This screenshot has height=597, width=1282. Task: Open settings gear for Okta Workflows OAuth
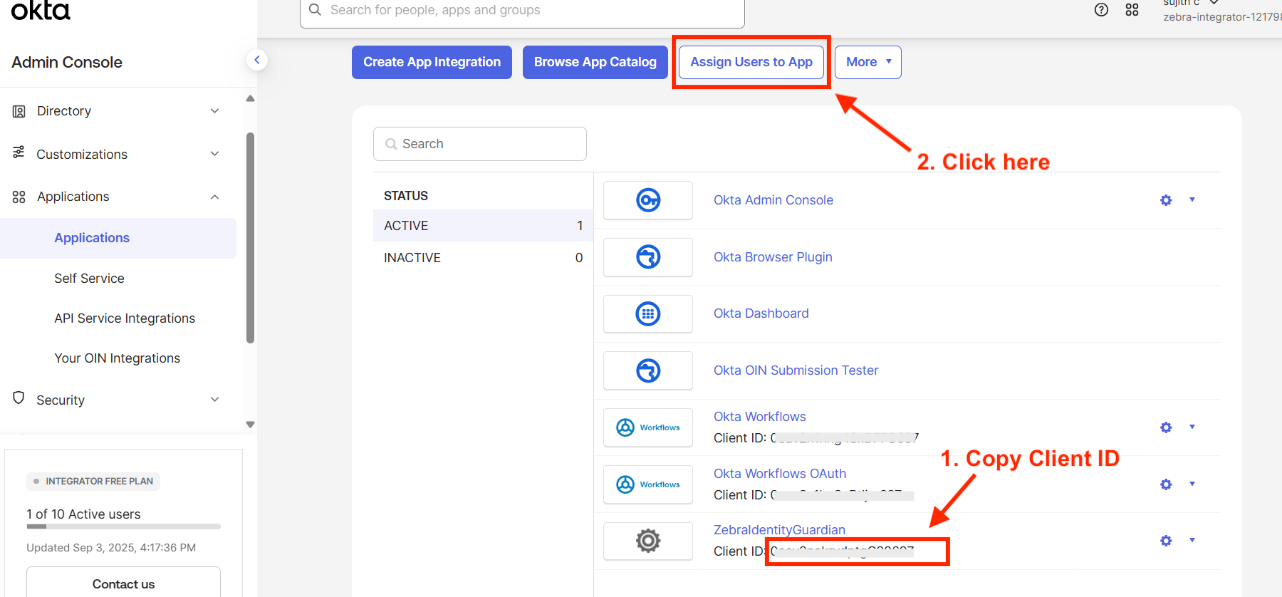[x=1165, y=484]
